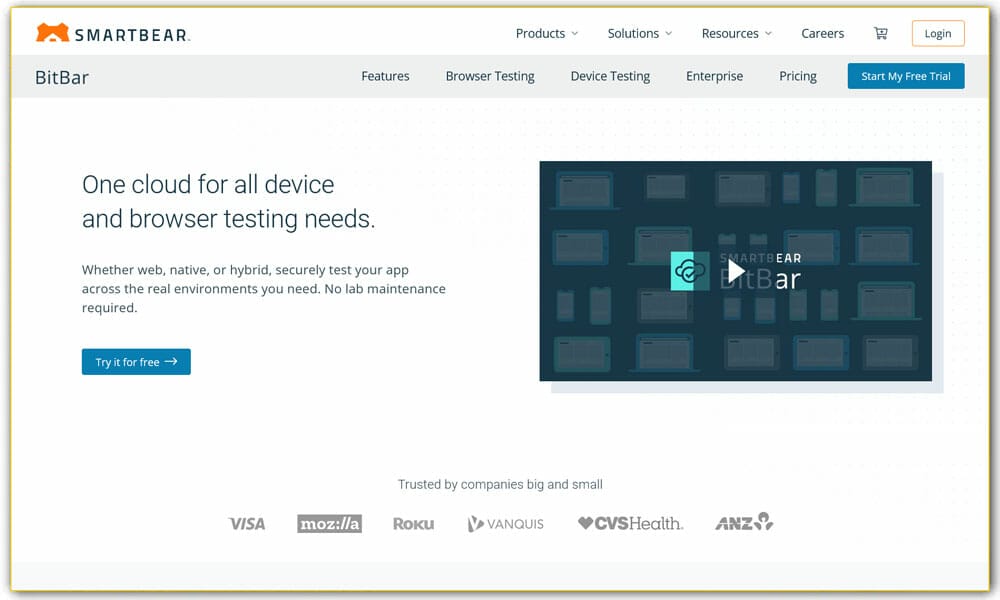The image size is (1000, 600).
Task: Expand the Solutions dropdown menu
Action: coord(639,33)
